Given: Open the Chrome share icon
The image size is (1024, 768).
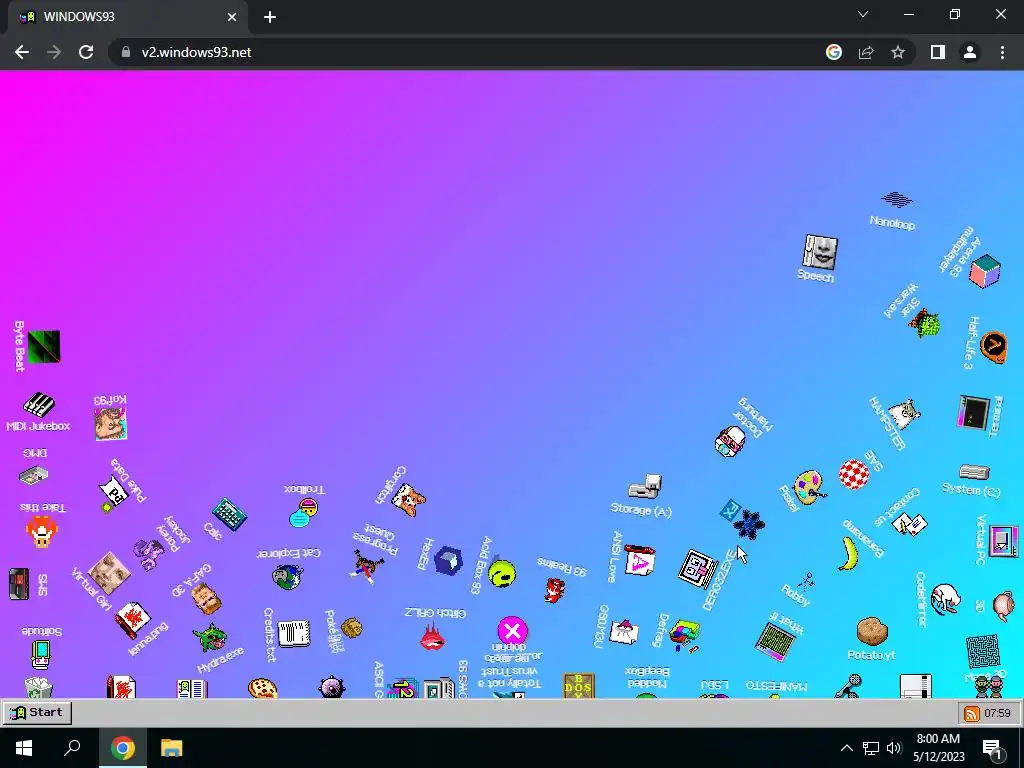Looking at the screenshot, I should point(866,52).
